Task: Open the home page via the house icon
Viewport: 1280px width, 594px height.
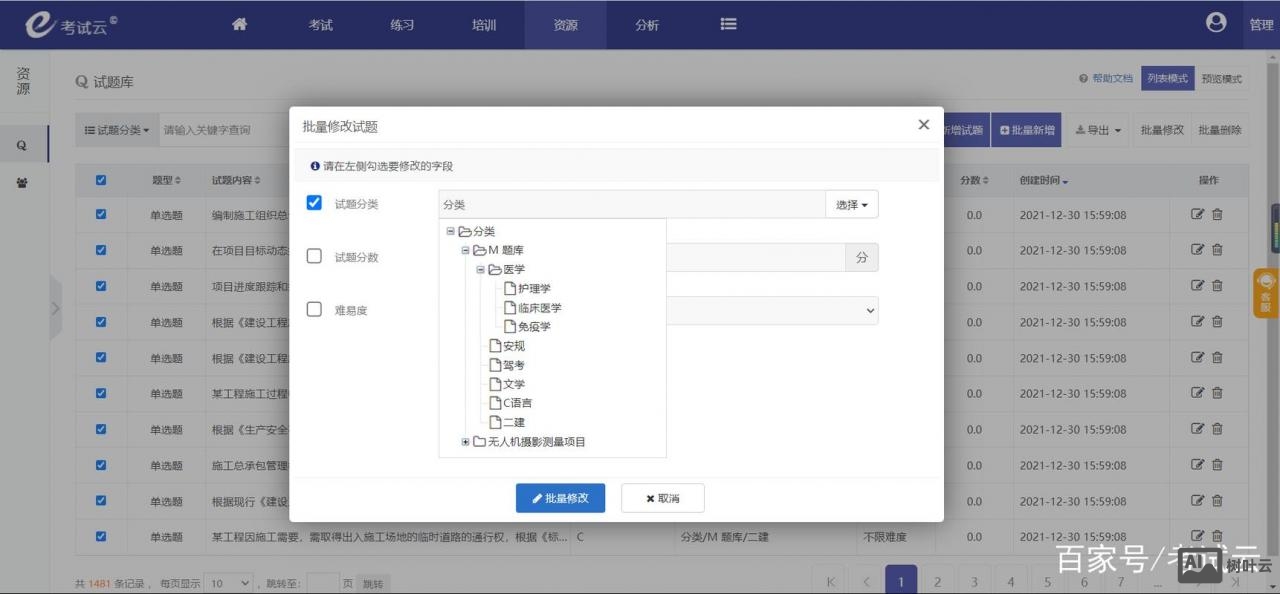Action: click(239, 24)
